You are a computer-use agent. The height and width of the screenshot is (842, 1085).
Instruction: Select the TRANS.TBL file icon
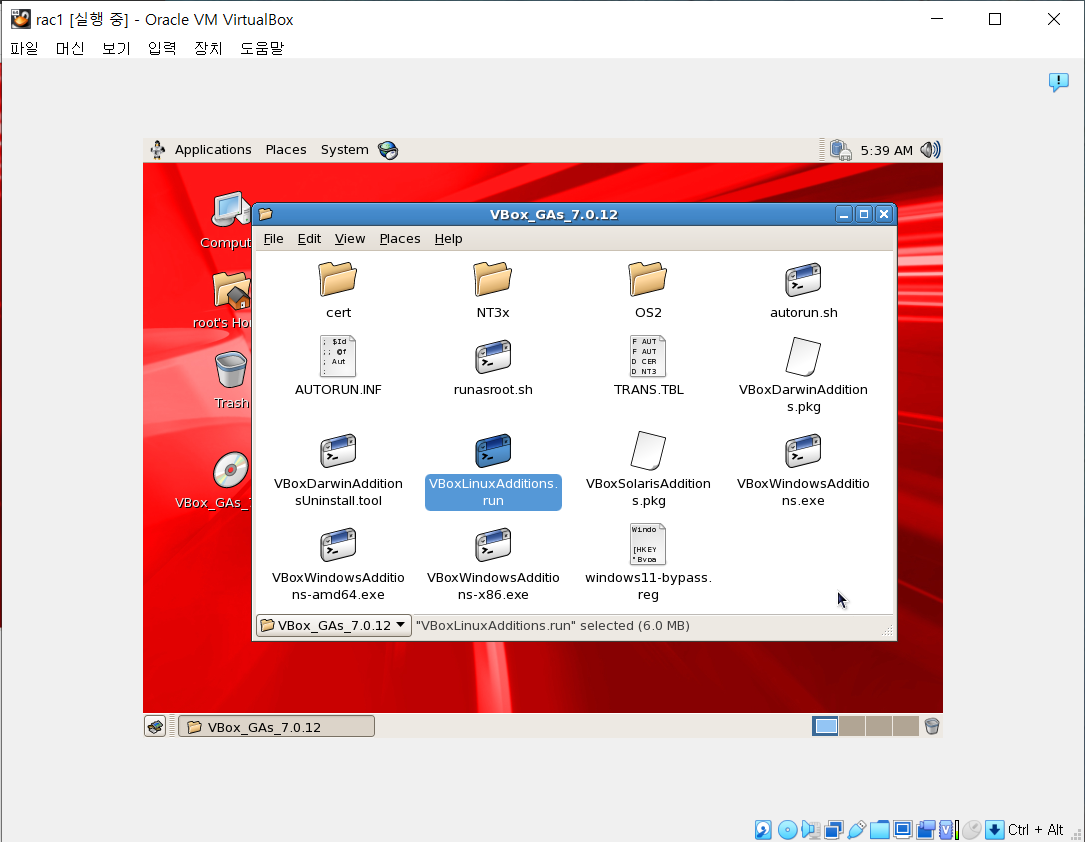[648, 356]
